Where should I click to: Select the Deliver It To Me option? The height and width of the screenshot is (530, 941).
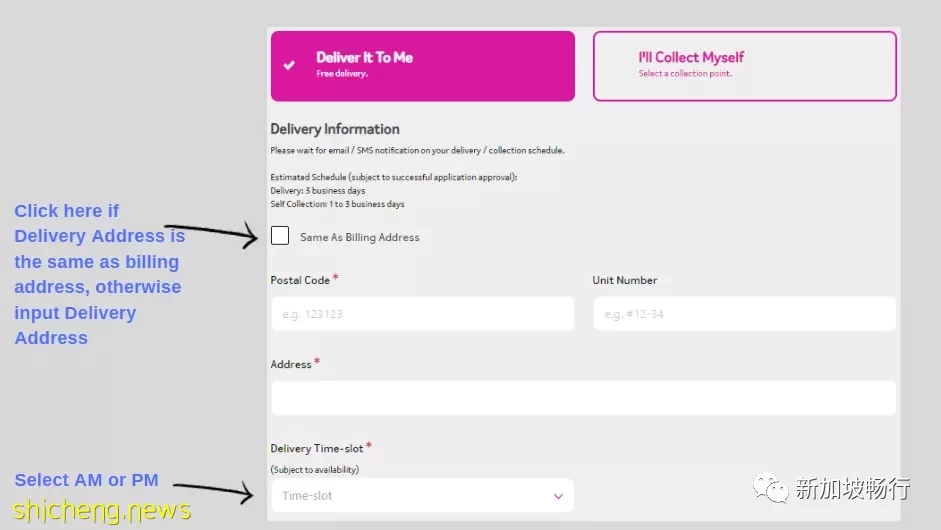point(422,66)
